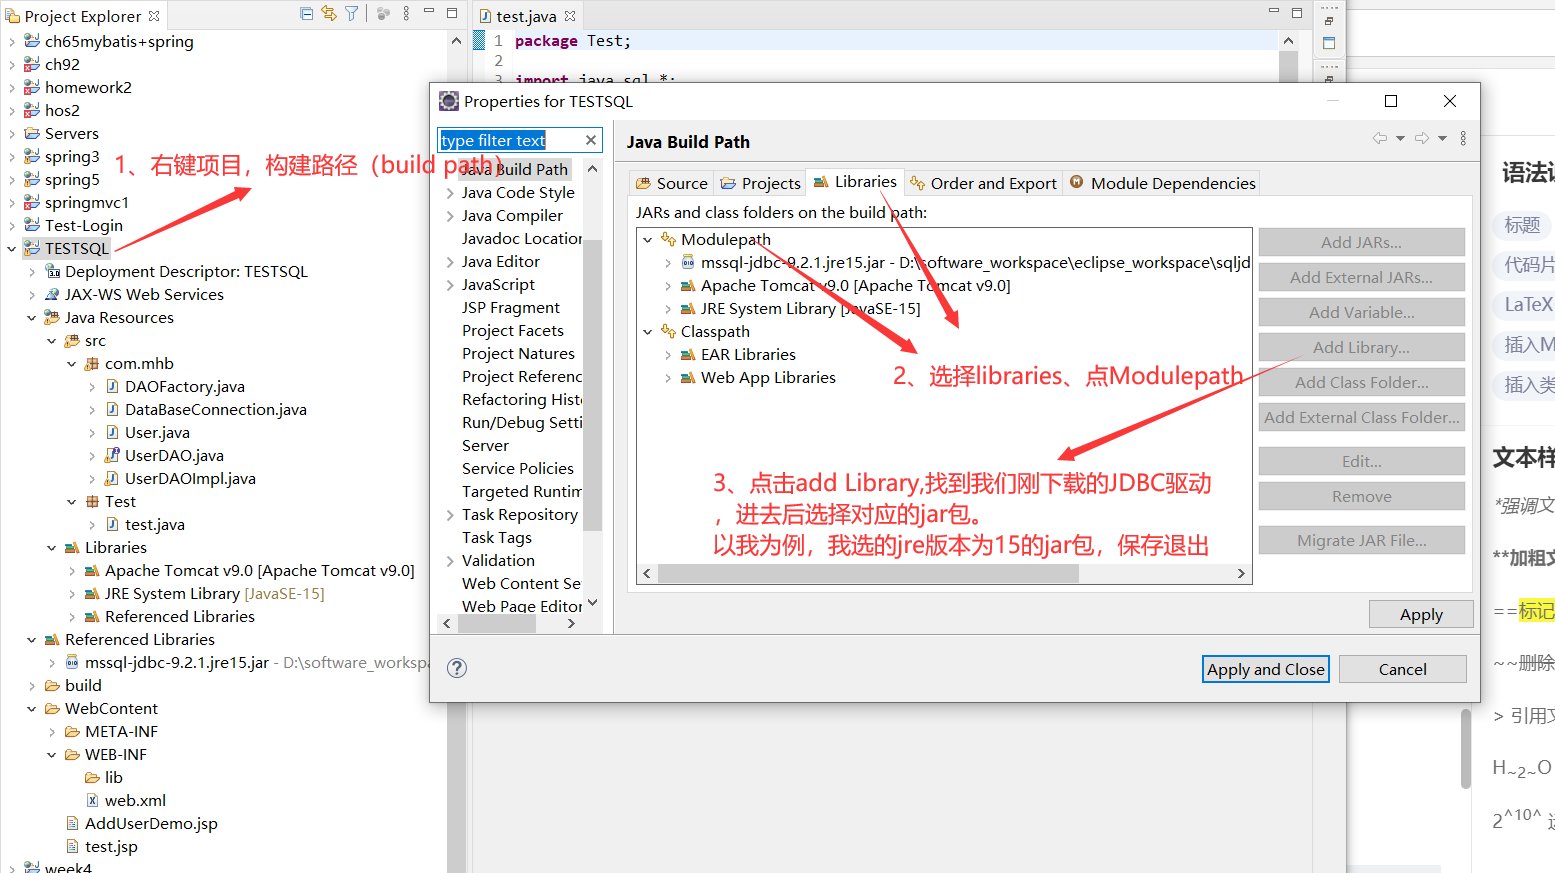Select UserDAOImpl.java in Project Explorer
Screen dimensions: 1555x873
[x=190, y=479]
